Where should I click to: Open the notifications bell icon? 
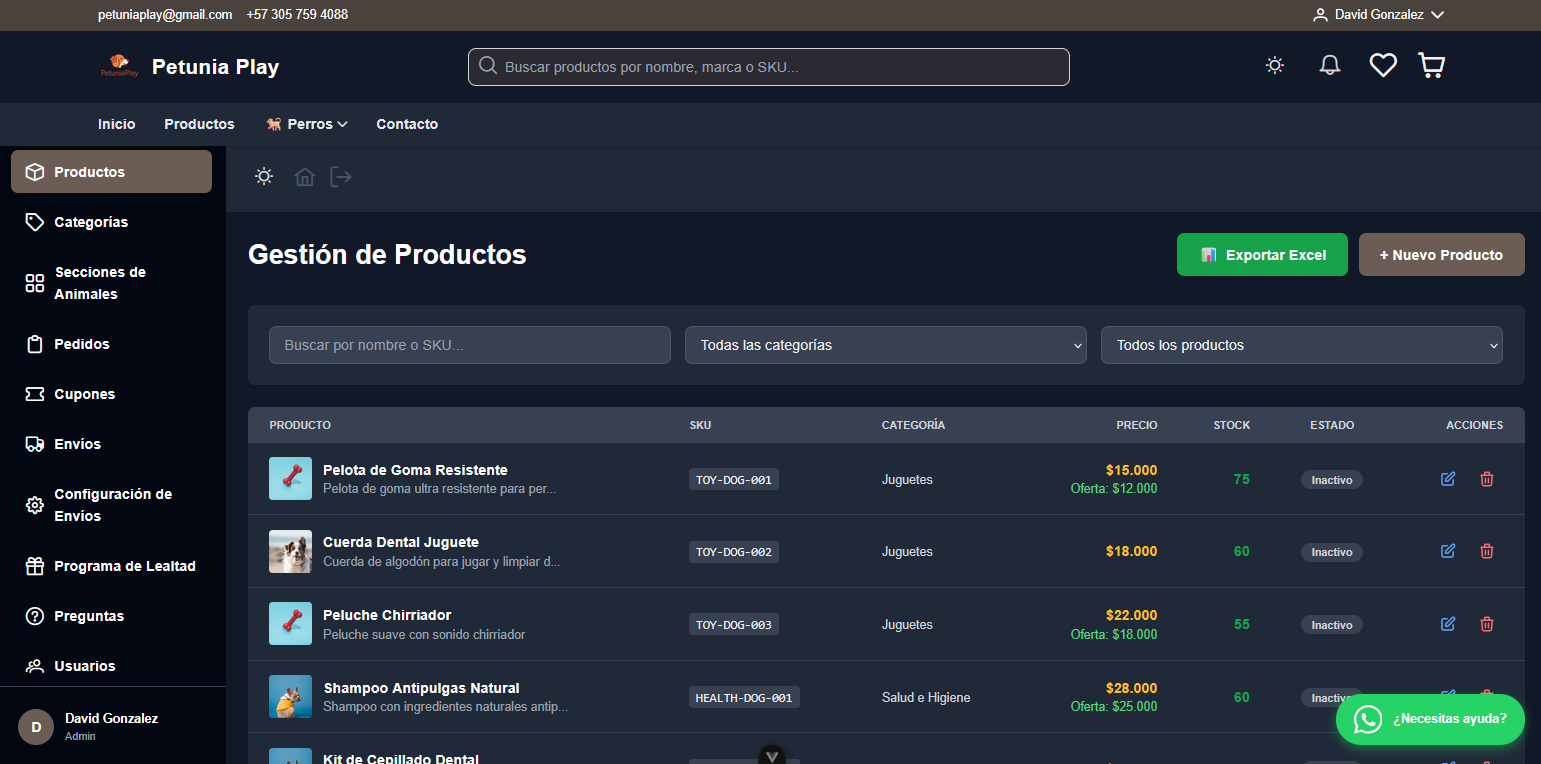point(1329,66)
